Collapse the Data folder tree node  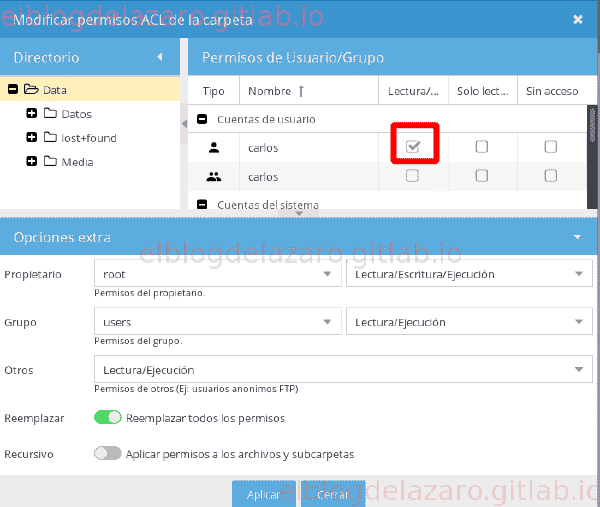13,90
